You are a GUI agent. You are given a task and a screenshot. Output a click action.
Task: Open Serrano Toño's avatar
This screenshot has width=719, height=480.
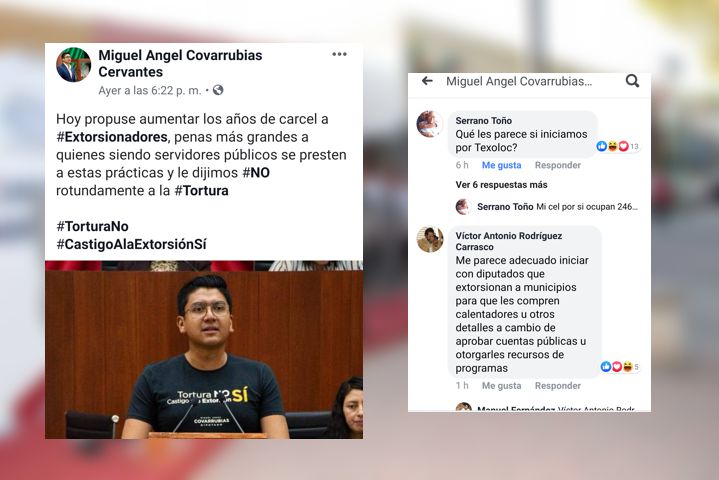pos(430,124)
